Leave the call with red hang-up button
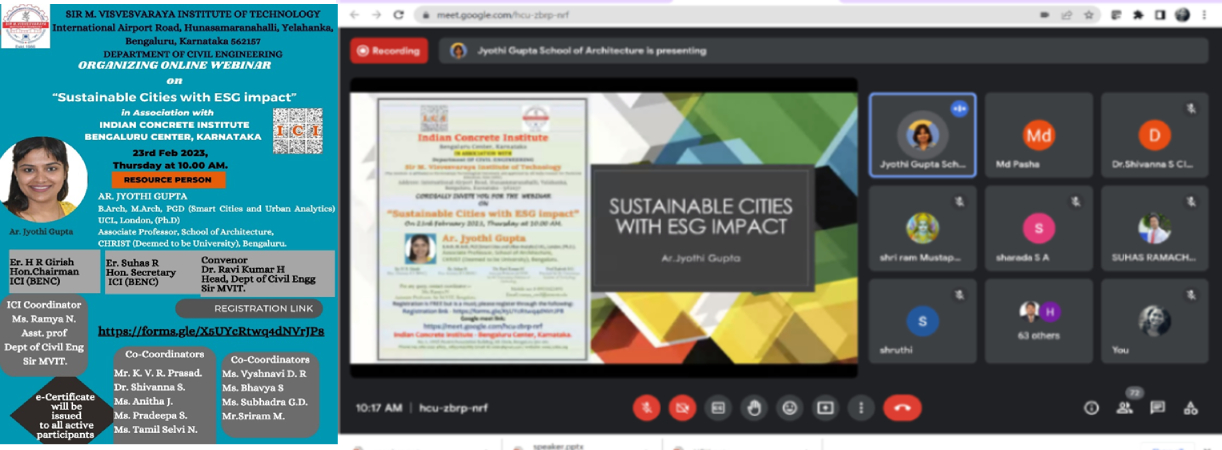 (902, 407)
